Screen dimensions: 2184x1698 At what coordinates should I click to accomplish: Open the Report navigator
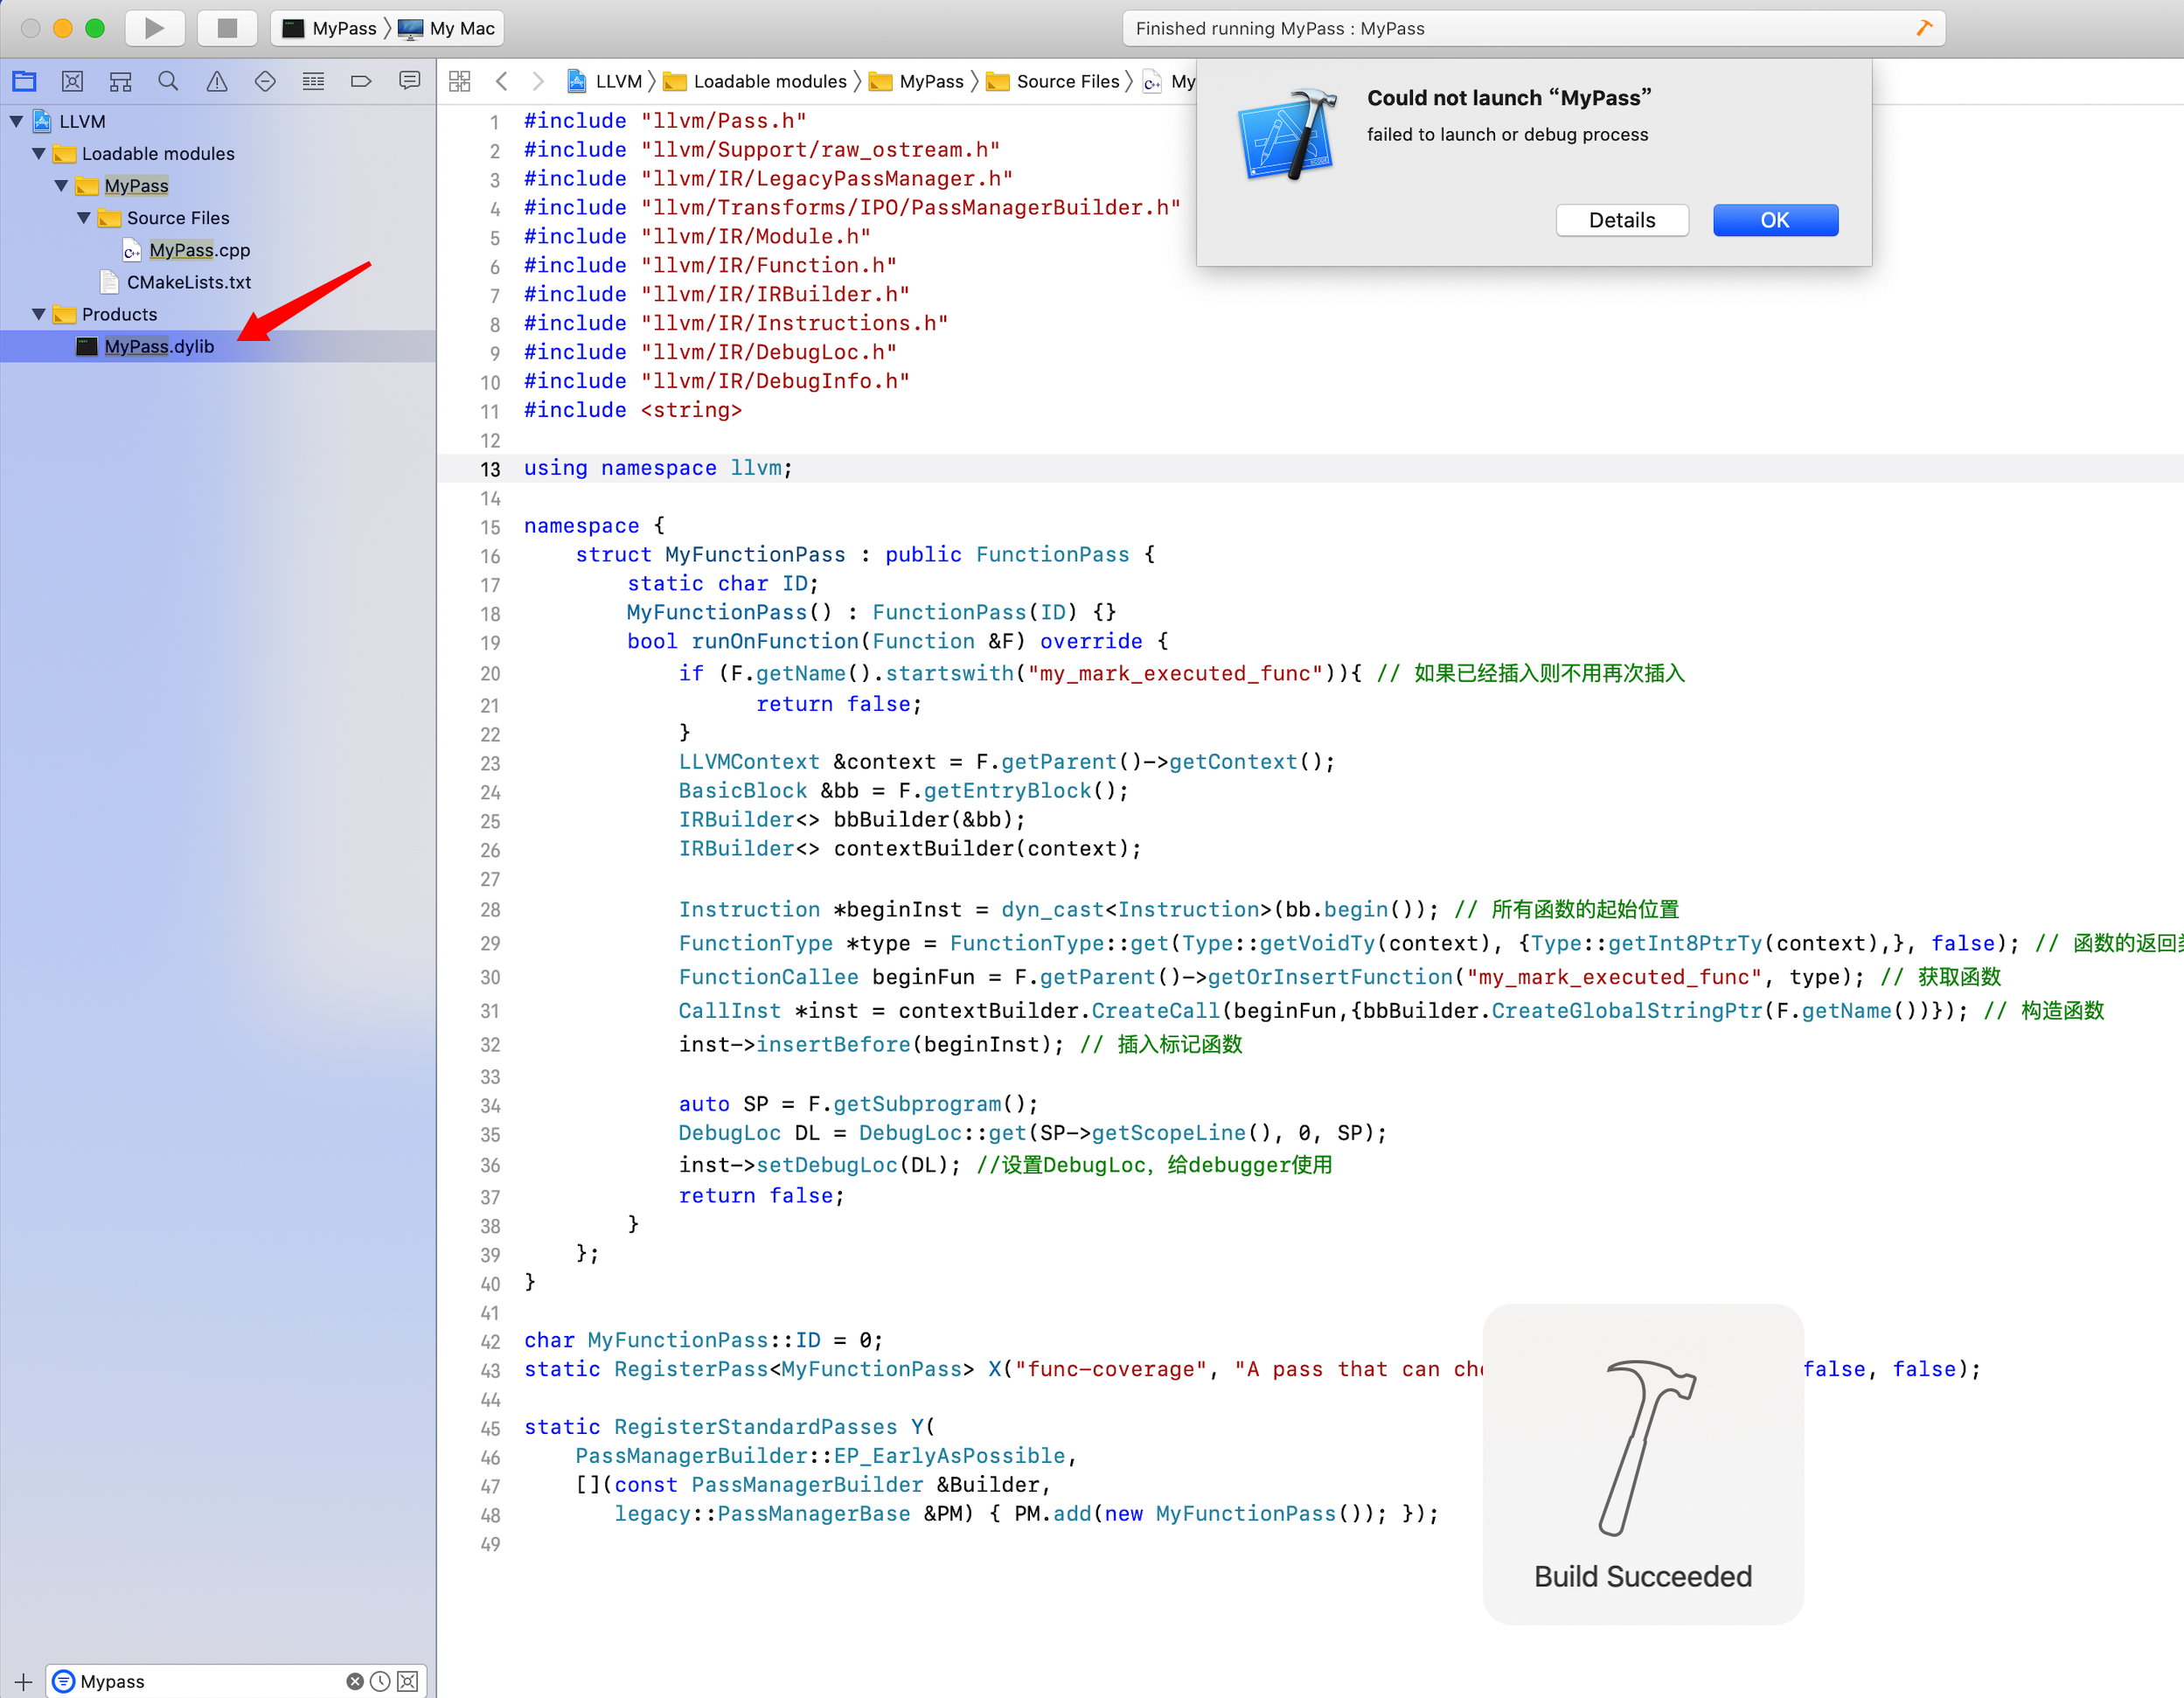[x=409, y=81]
